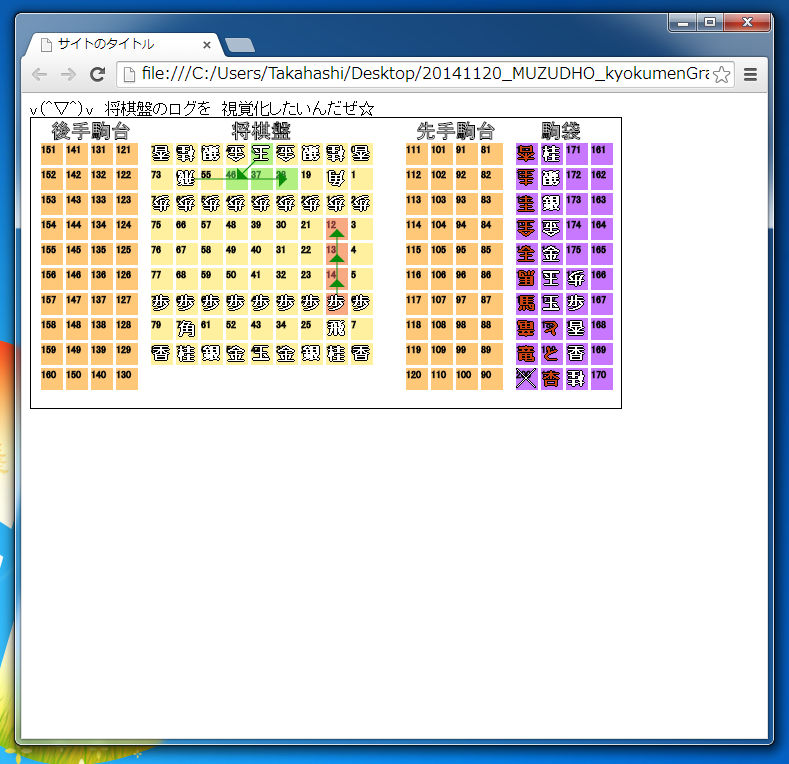This screenshot has height=764, width=789.
Task: Select the white 桂 knight in the purple bag
Action: point(551,154)
